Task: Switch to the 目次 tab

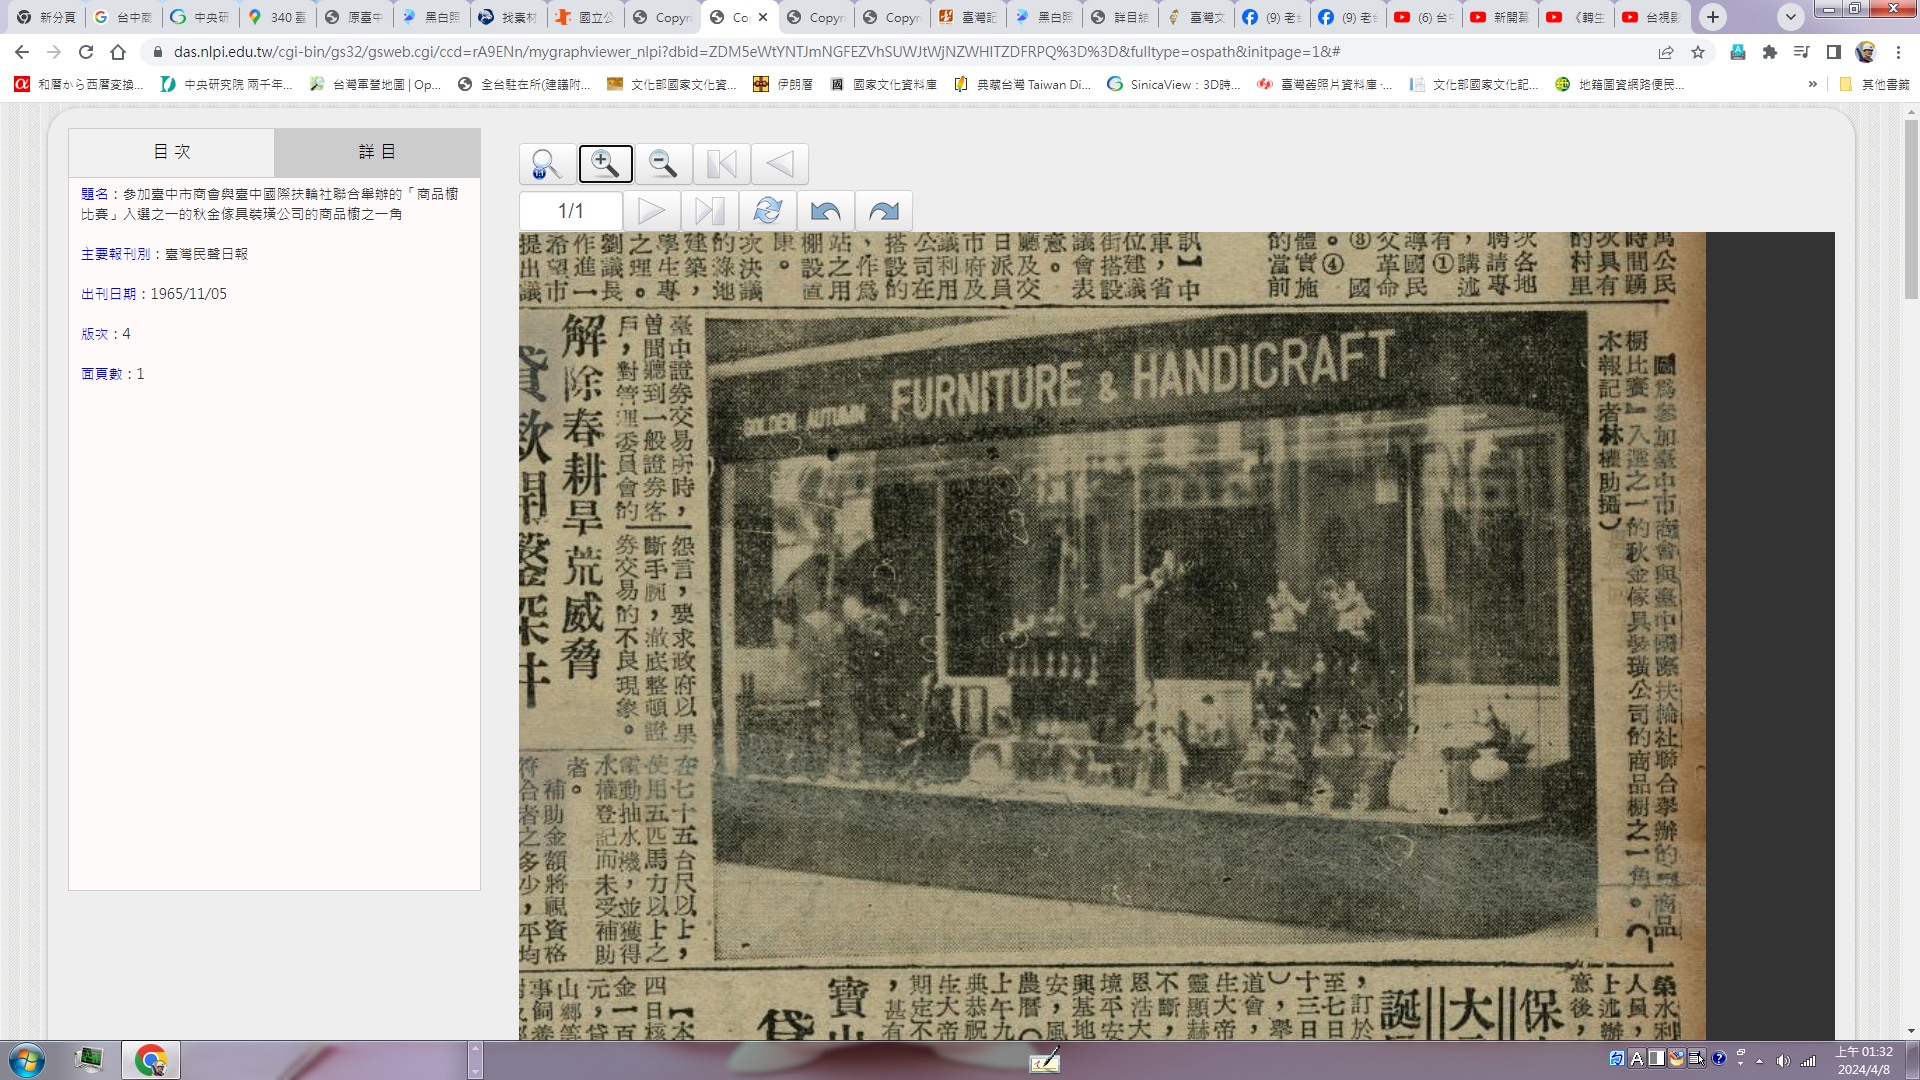Action: point(171,152)
